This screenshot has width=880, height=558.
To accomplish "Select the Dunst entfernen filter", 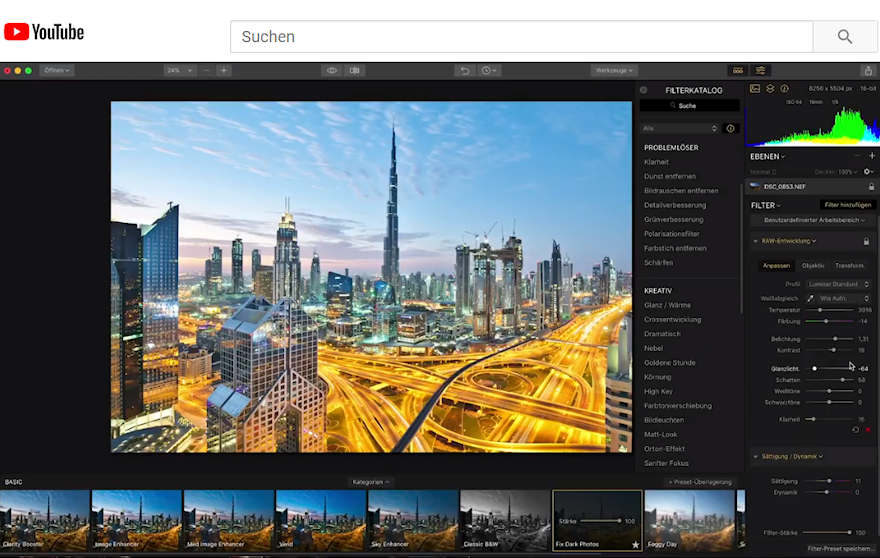I will coord(670,176).
